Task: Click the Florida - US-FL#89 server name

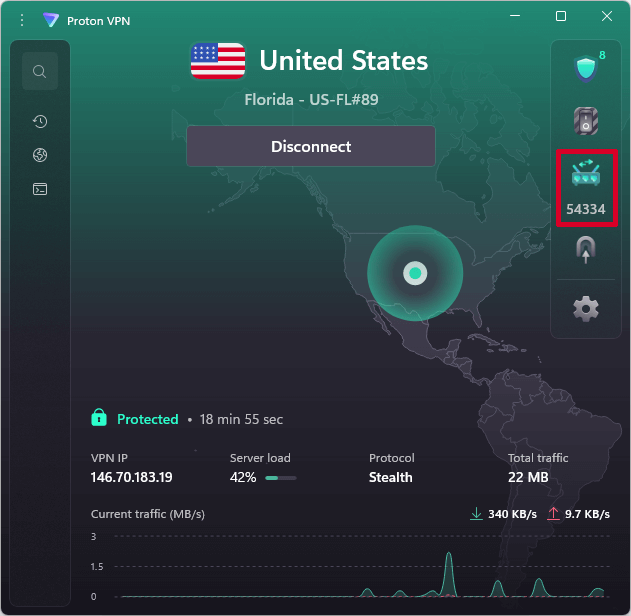Action: [311, 100]
